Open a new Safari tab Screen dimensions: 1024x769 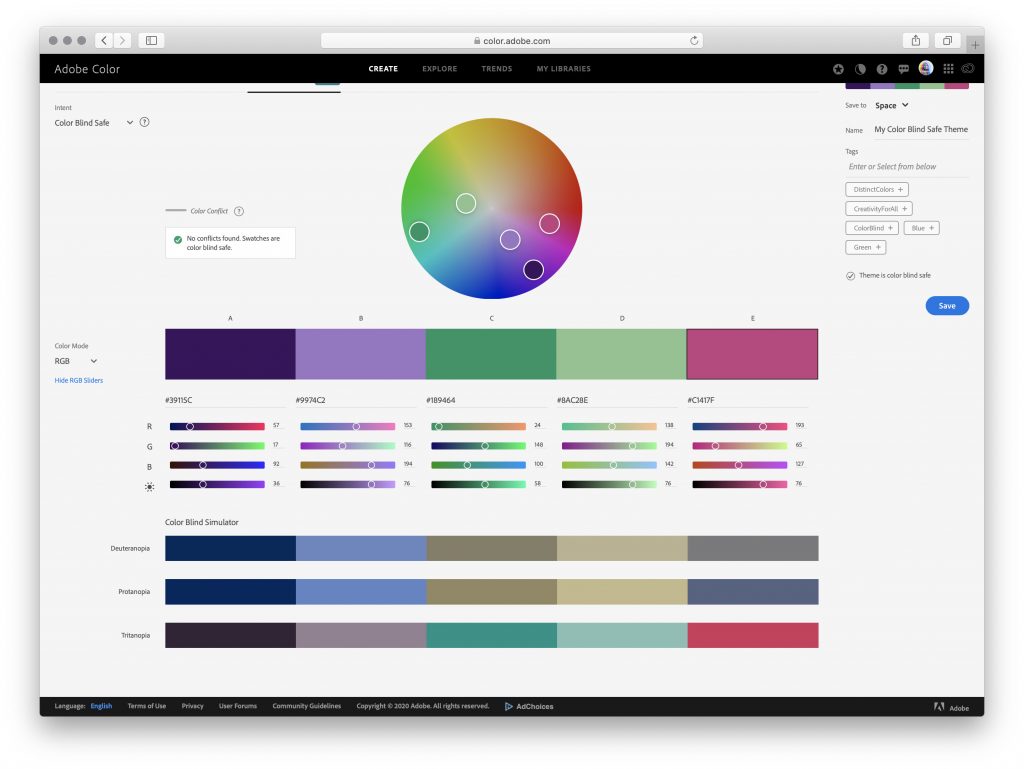[975, 45]
